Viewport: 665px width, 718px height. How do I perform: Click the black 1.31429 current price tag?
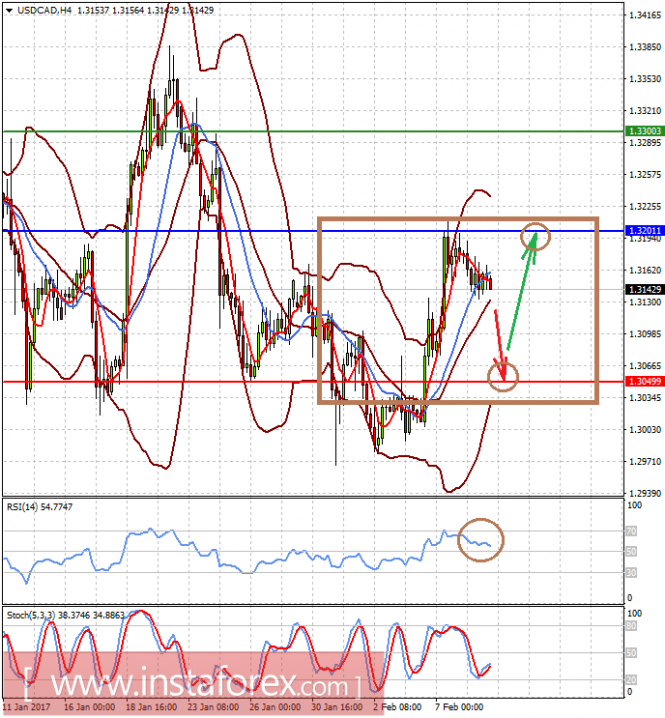tap(645, 289)
